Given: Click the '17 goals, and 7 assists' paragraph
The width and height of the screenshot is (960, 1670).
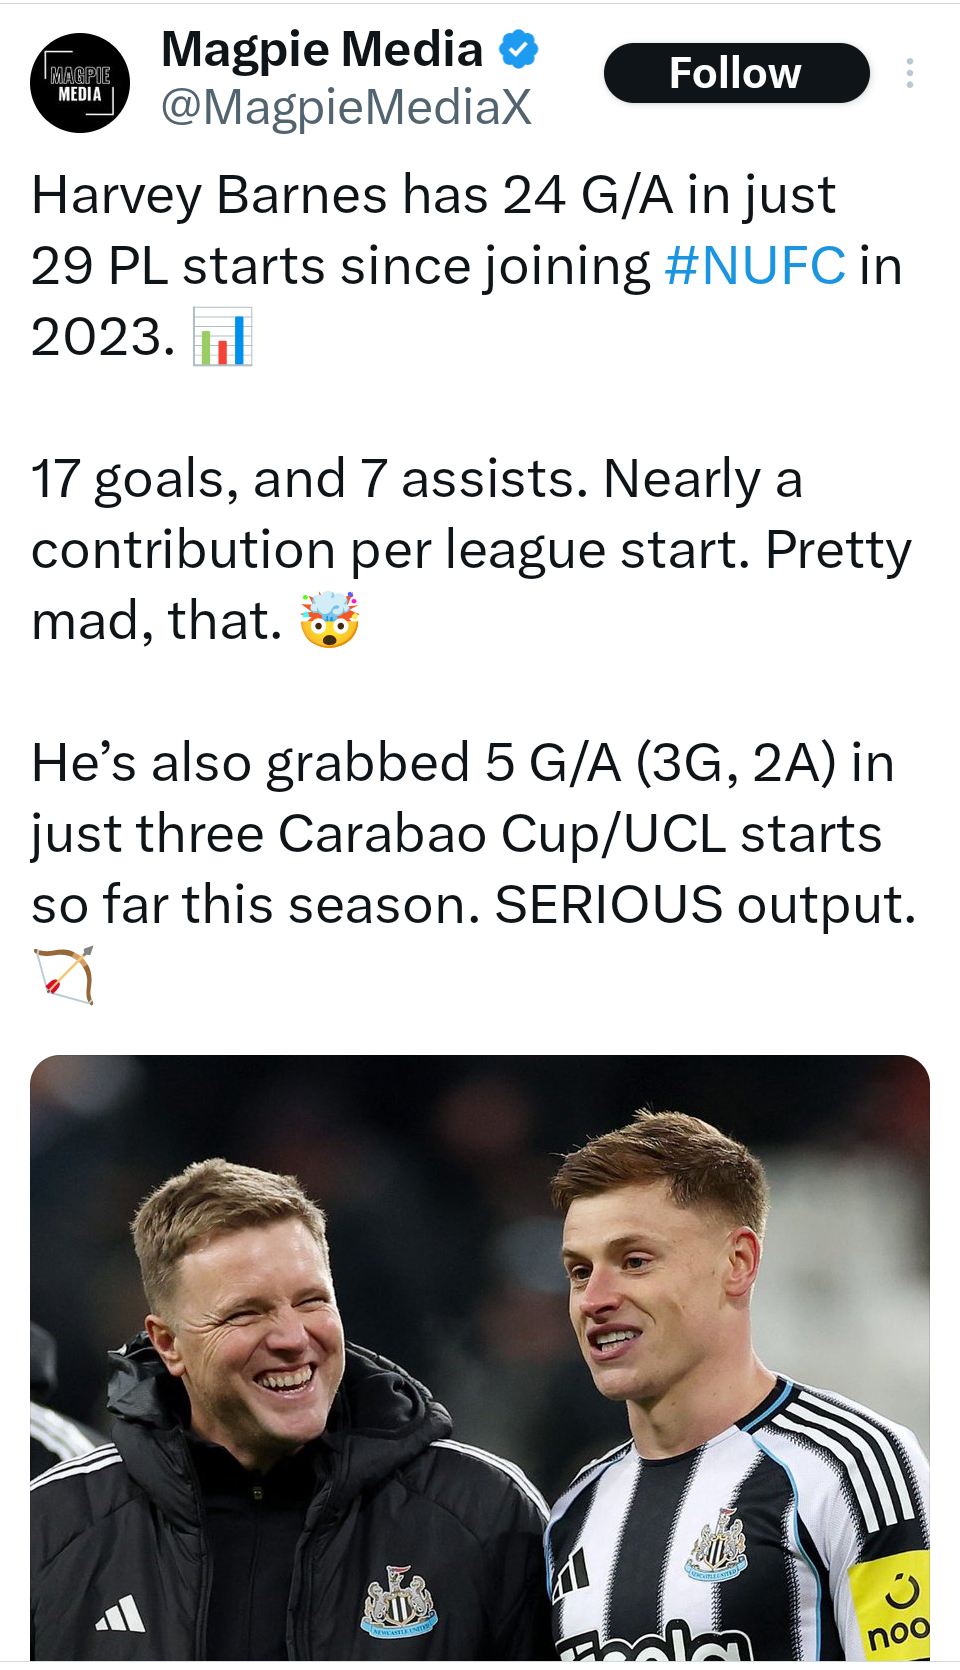Looking at the screenshot, I should (470, 550).
